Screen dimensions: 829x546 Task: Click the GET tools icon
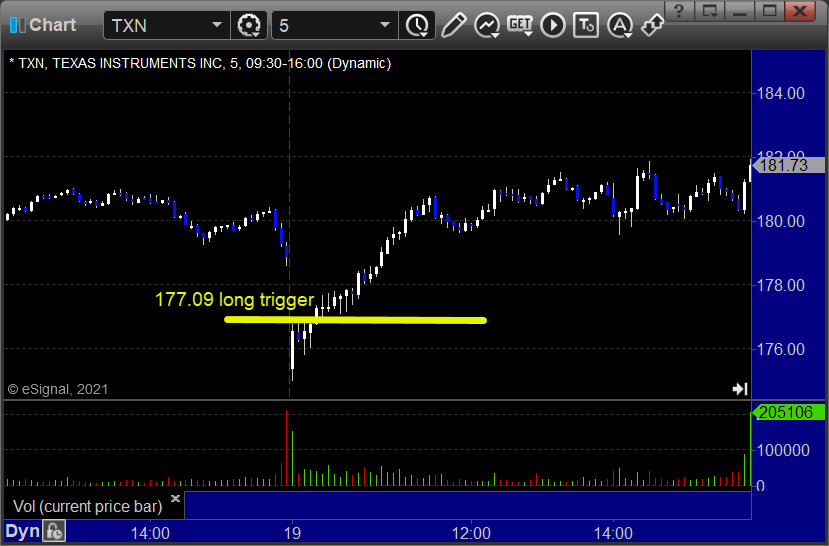click(x=520, y=25)
